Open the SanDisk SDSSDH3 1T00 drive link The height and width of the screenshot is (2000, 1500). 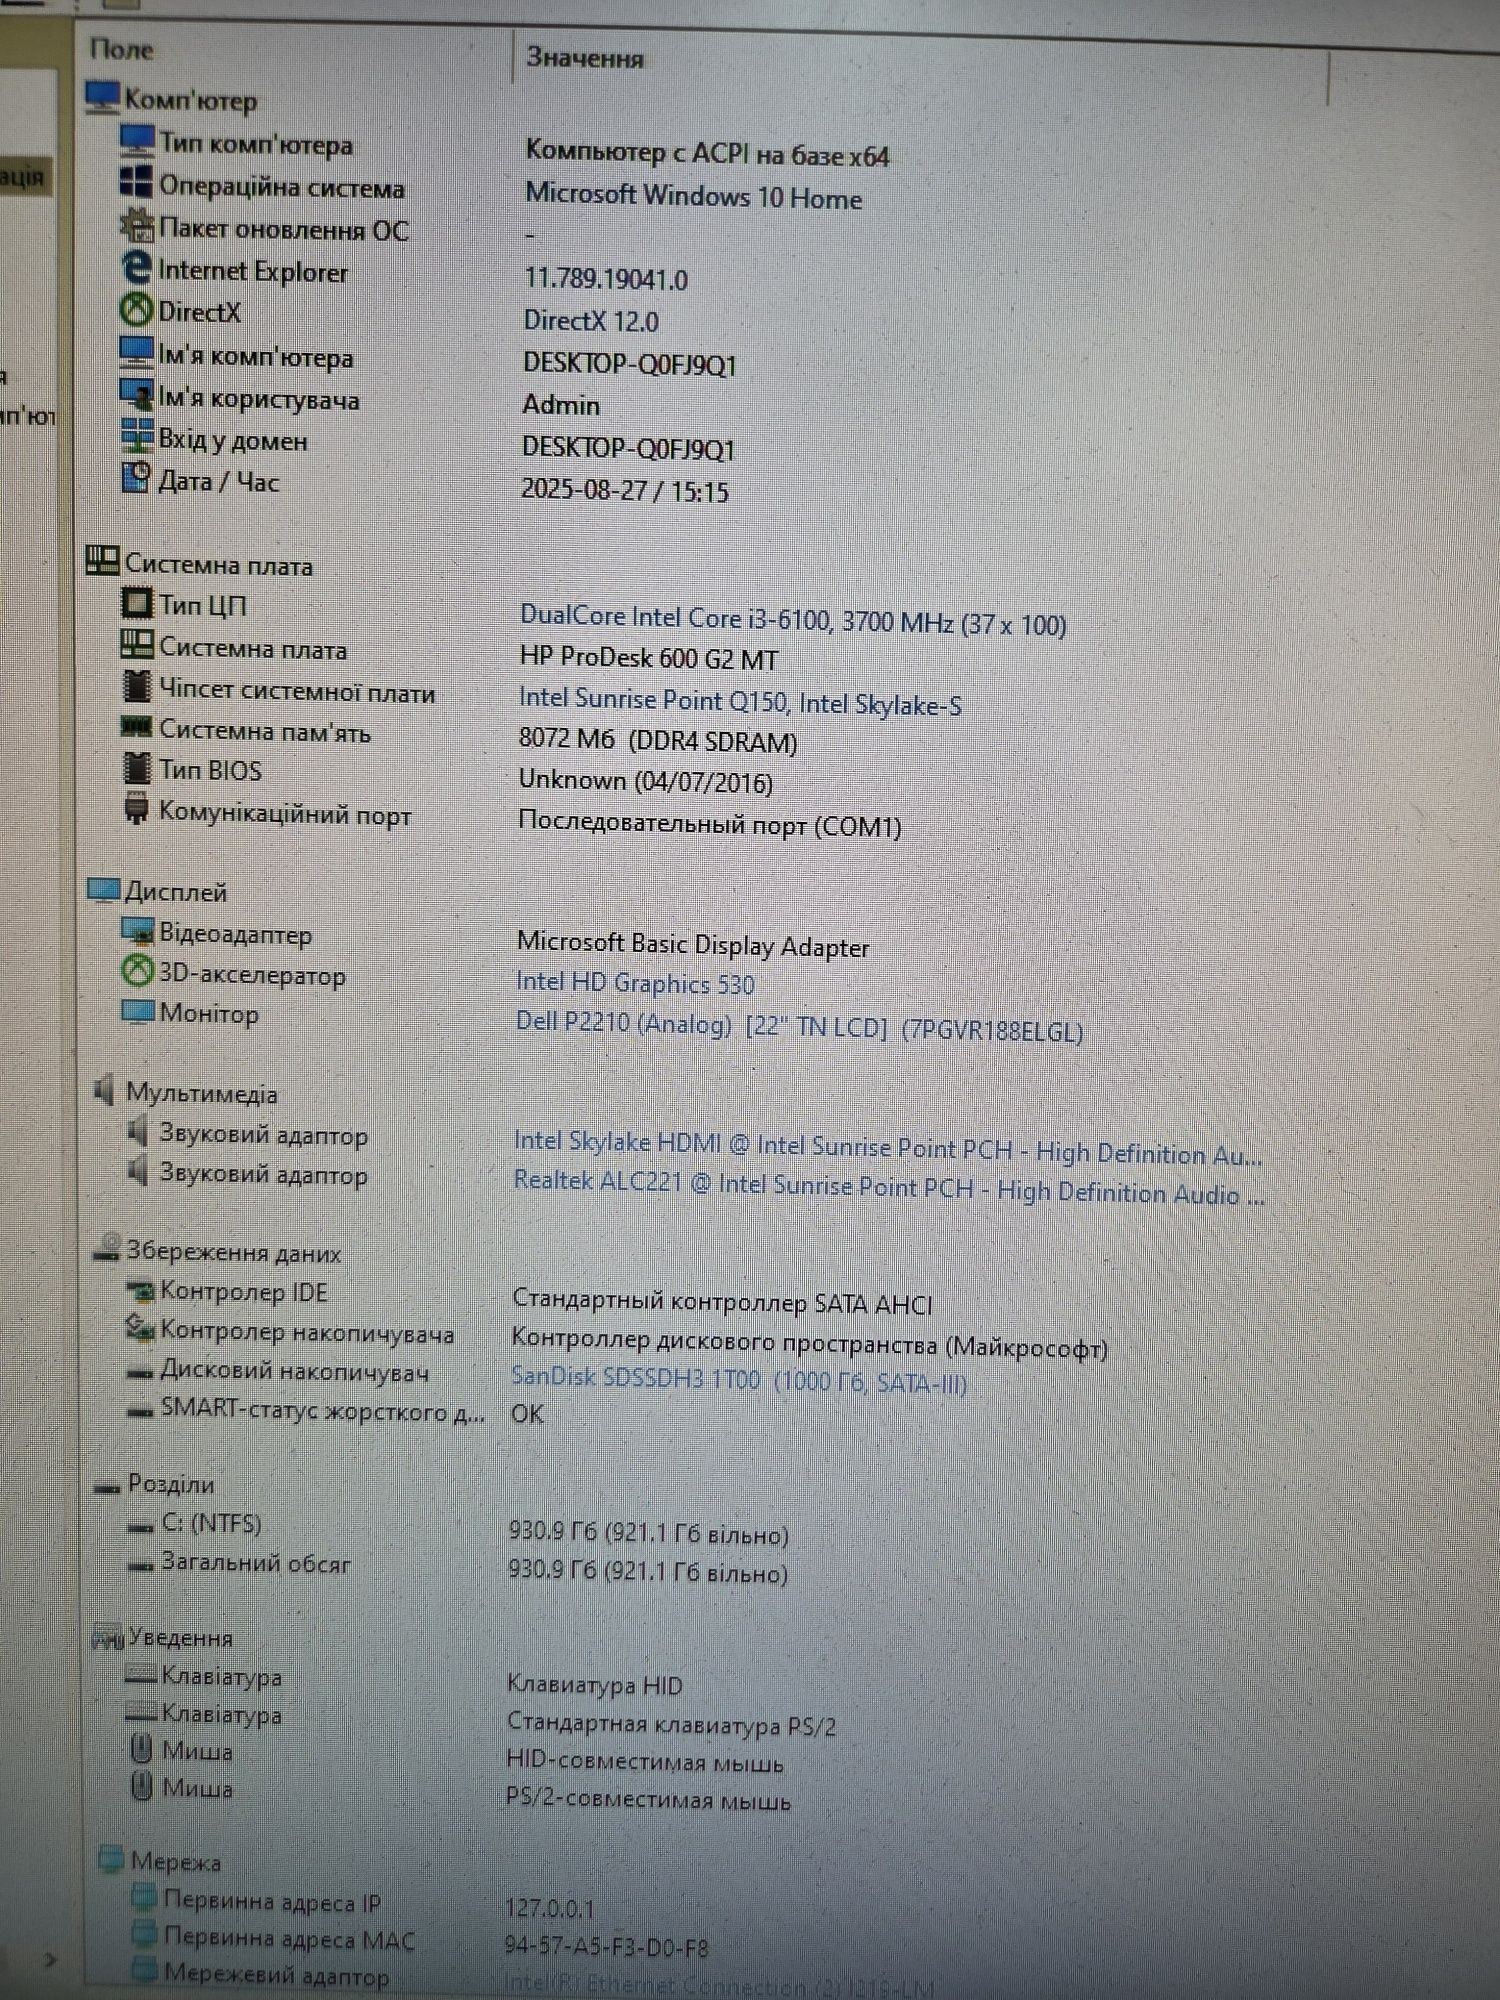coord(739,1379)
